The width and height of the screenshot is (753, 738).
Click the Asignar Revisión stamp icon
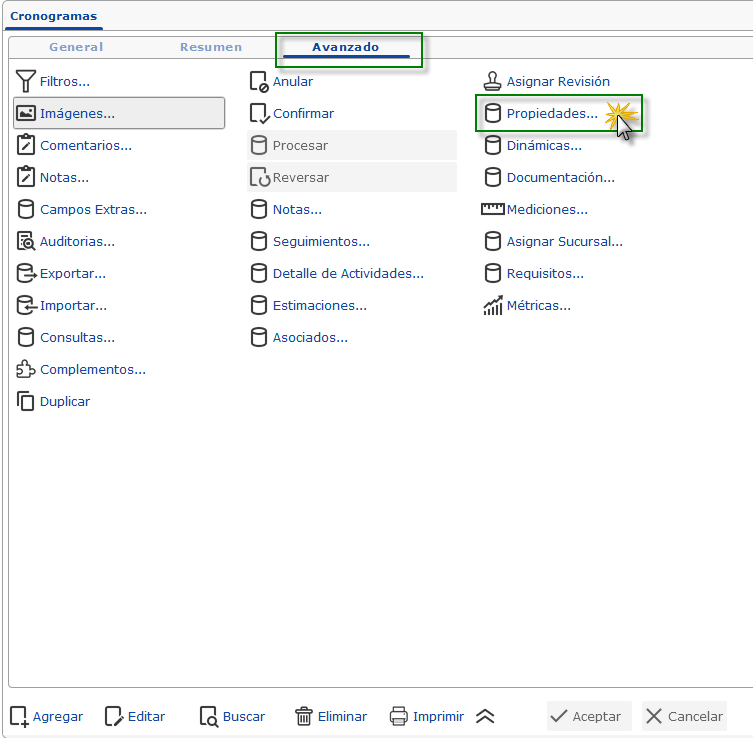[x=492, y=81]
